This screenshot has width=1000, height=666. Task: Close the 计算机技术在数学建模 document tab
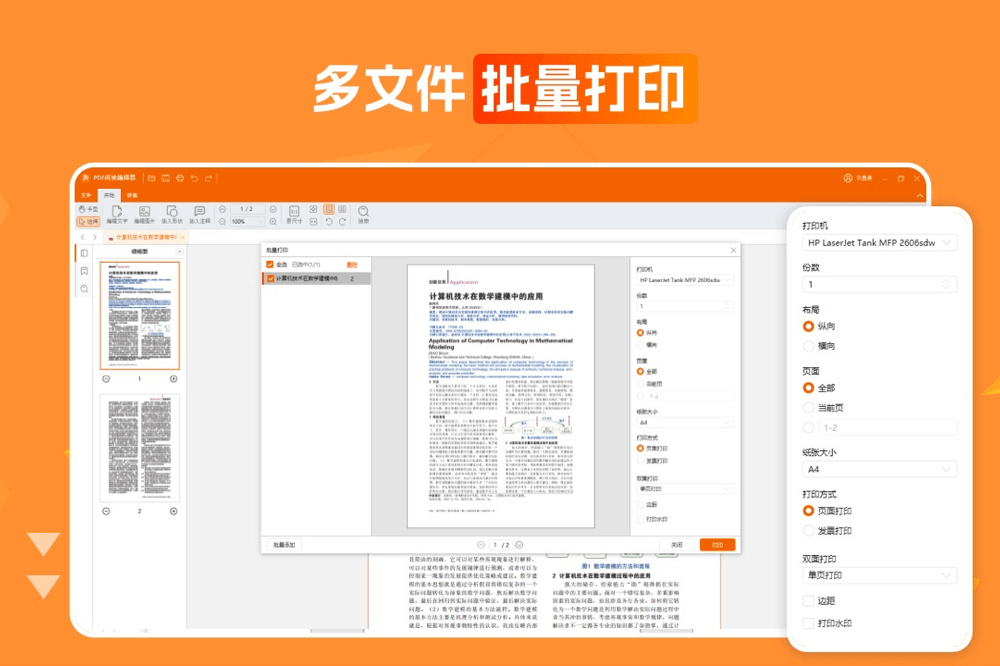[182, 237]
